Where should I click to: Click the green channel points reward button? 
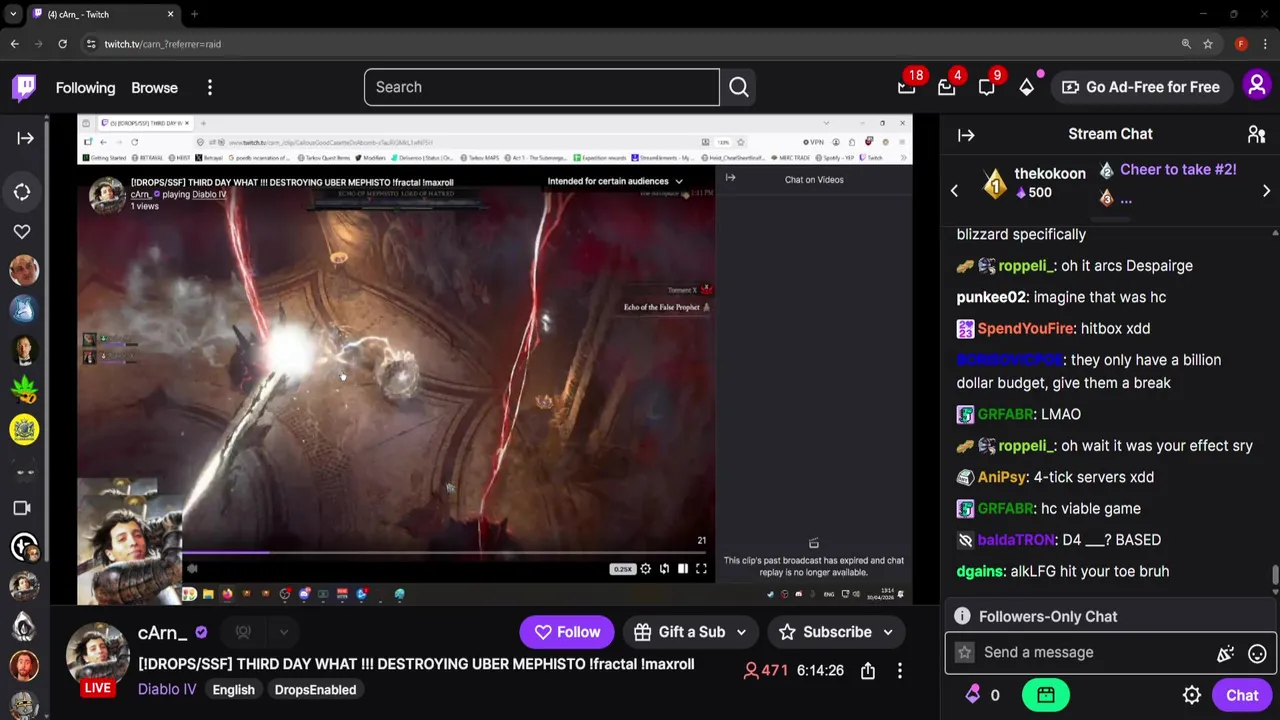point(1046,695)
